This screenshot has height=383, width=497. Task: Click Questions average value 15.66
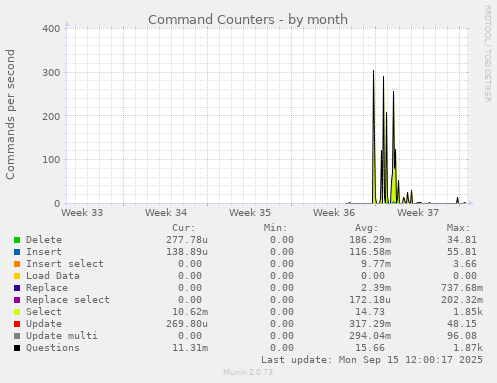click(x=370, y=348)
